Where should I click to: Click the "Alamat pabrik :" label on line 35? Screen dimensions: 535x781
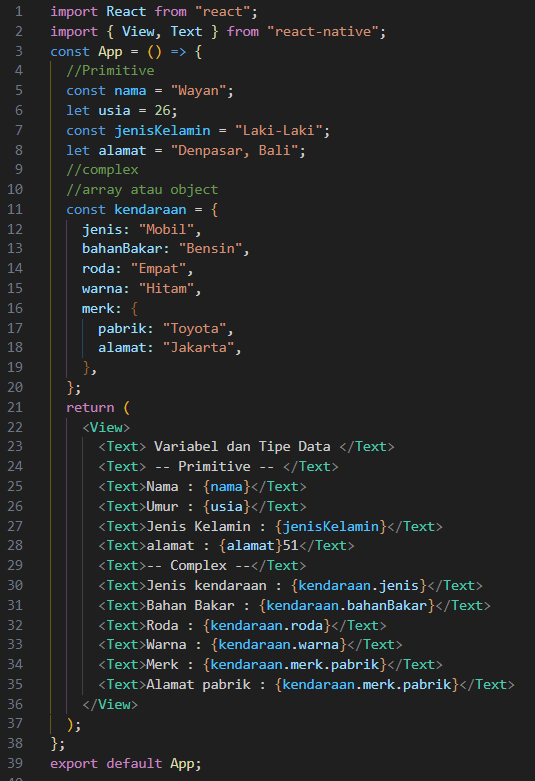[206, 685]
